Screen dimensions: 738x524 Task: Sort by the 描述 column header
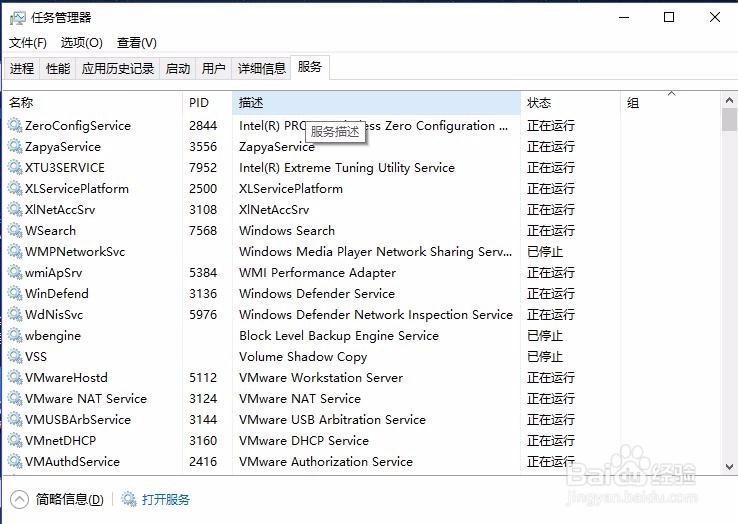(377, 103)
